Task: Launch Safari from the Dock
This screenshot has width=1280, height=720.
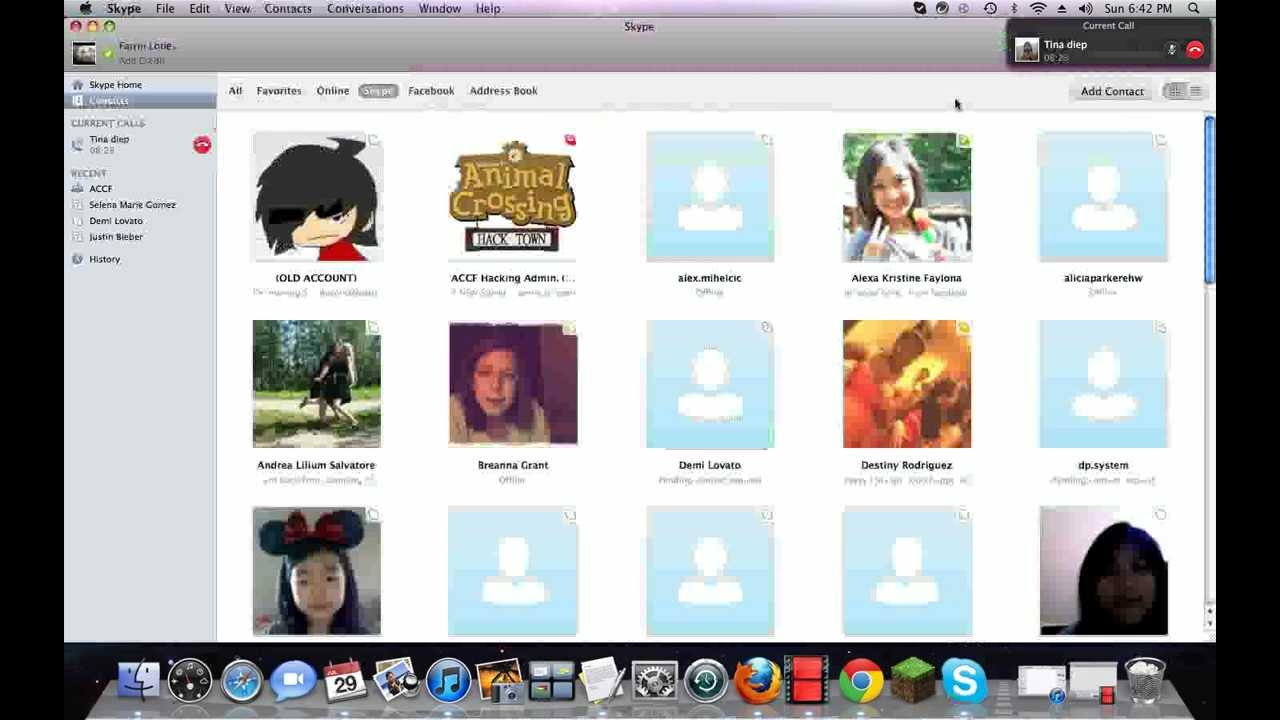Action: [x=241, y=682]
